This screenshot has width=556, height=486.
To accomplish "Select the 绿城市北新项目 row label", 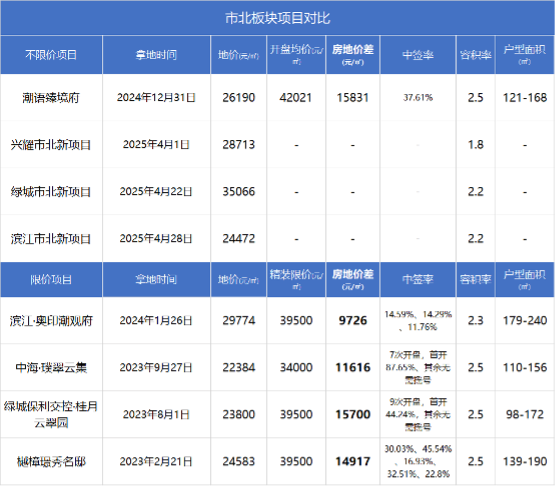I will [x=51, y=191].
